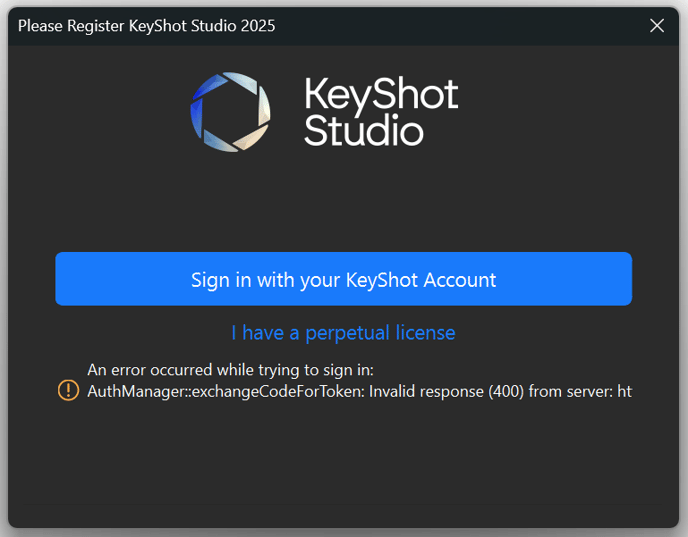This screenshot has height=537, width=688.
Task: Click the "(400)" response code in the error
Action: [x=506, y=391]
